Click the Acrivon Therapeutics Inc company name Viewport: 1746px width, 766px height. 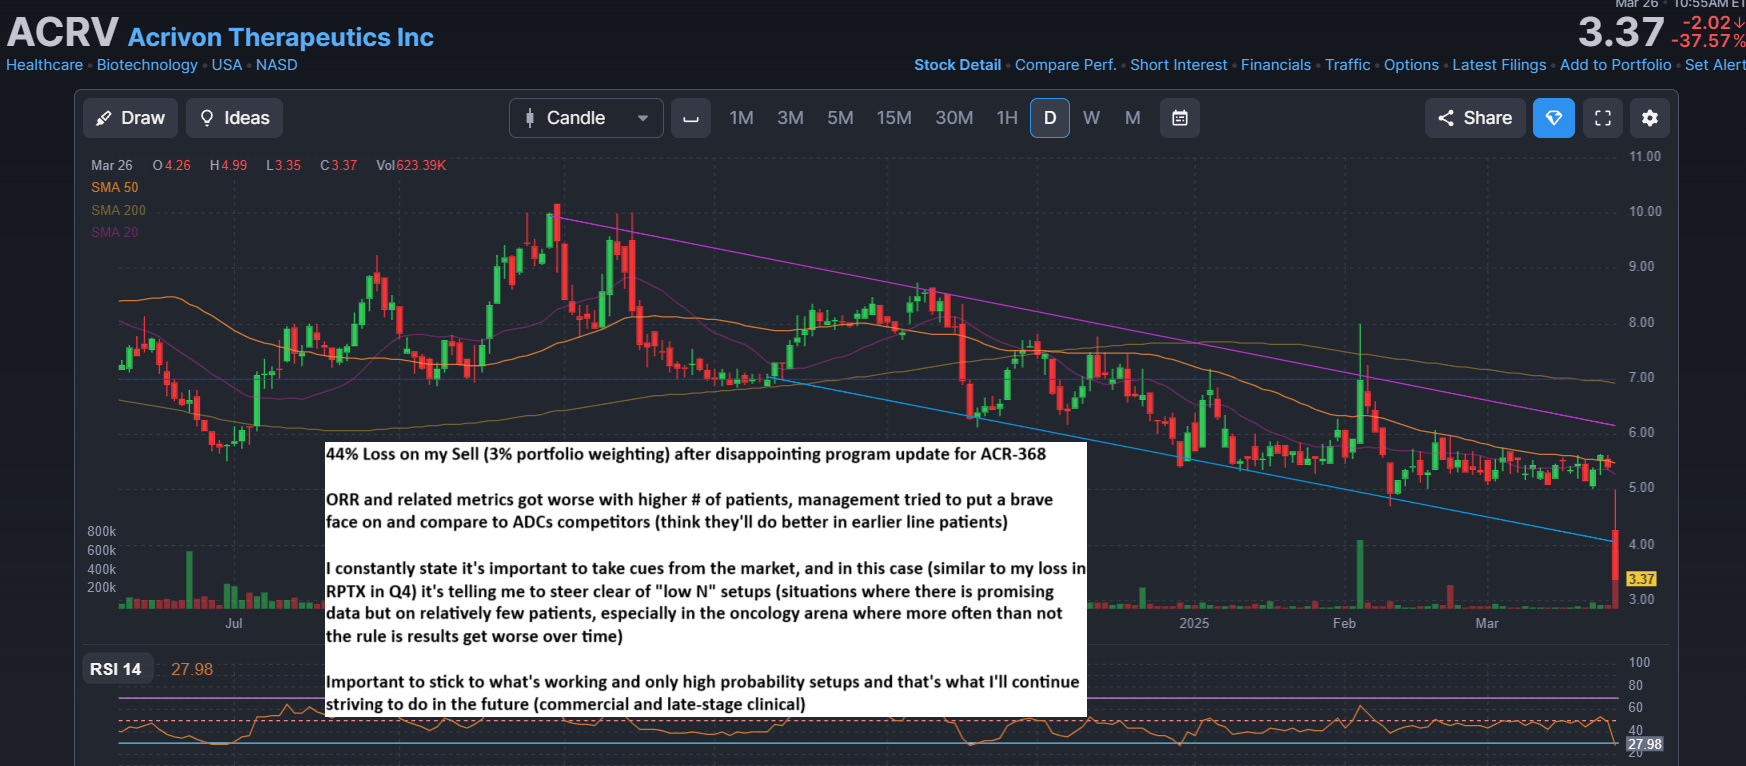tap(281, 37)
